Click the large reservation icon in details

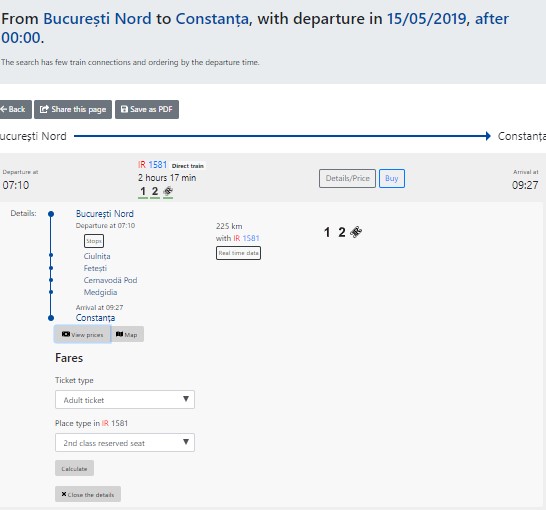[356, 232]
